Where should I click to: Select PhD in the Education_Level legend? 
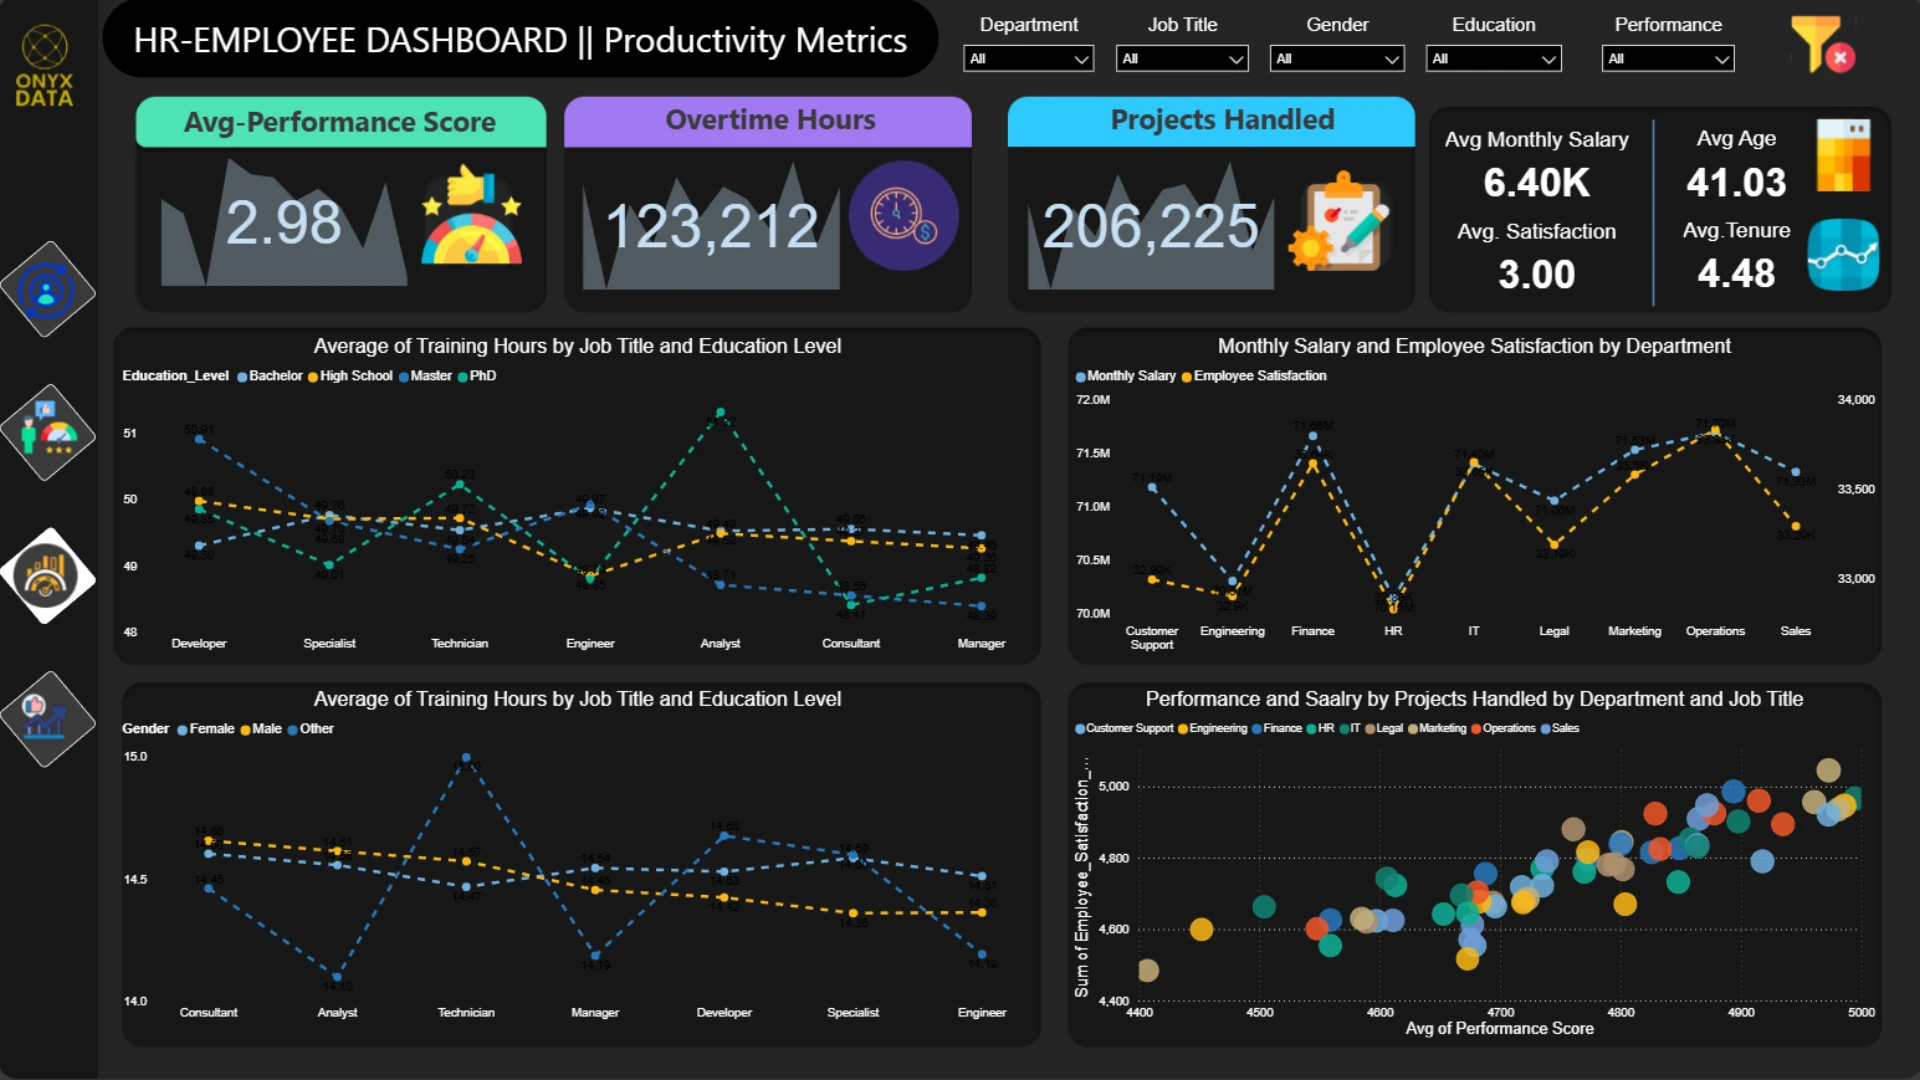(477, 376)
